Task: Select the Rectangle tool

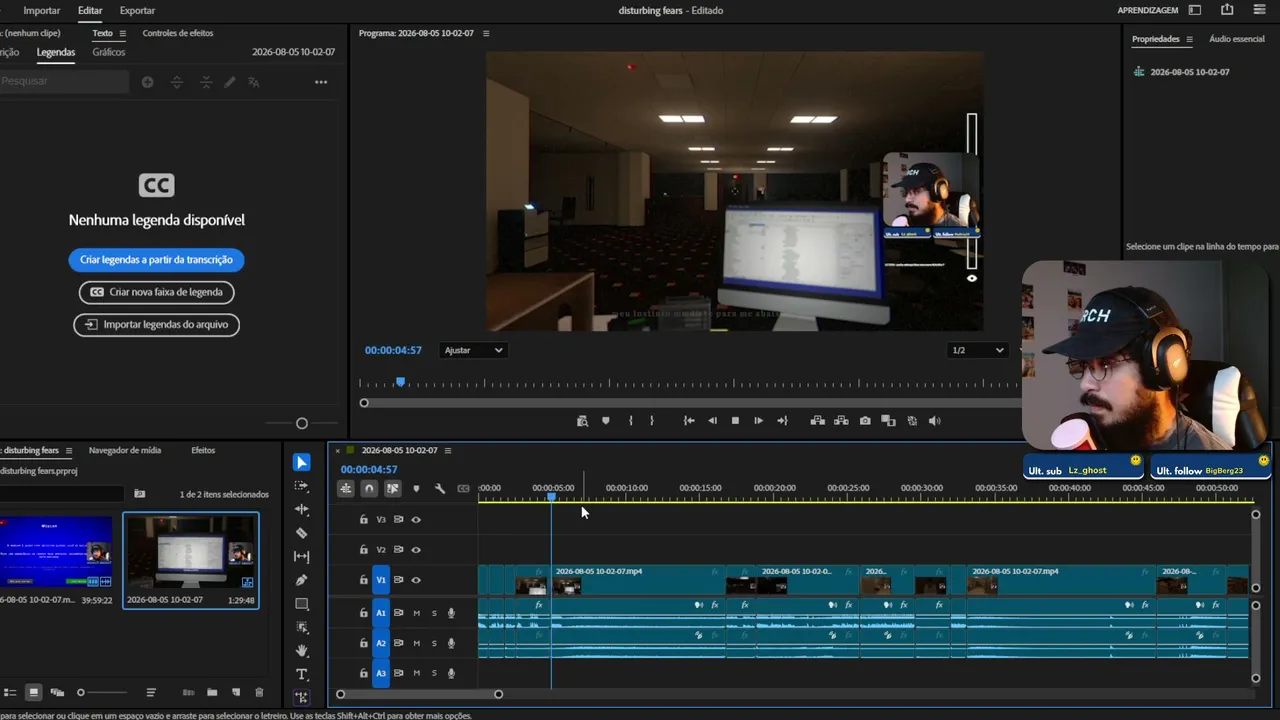Action: [302, 604]
